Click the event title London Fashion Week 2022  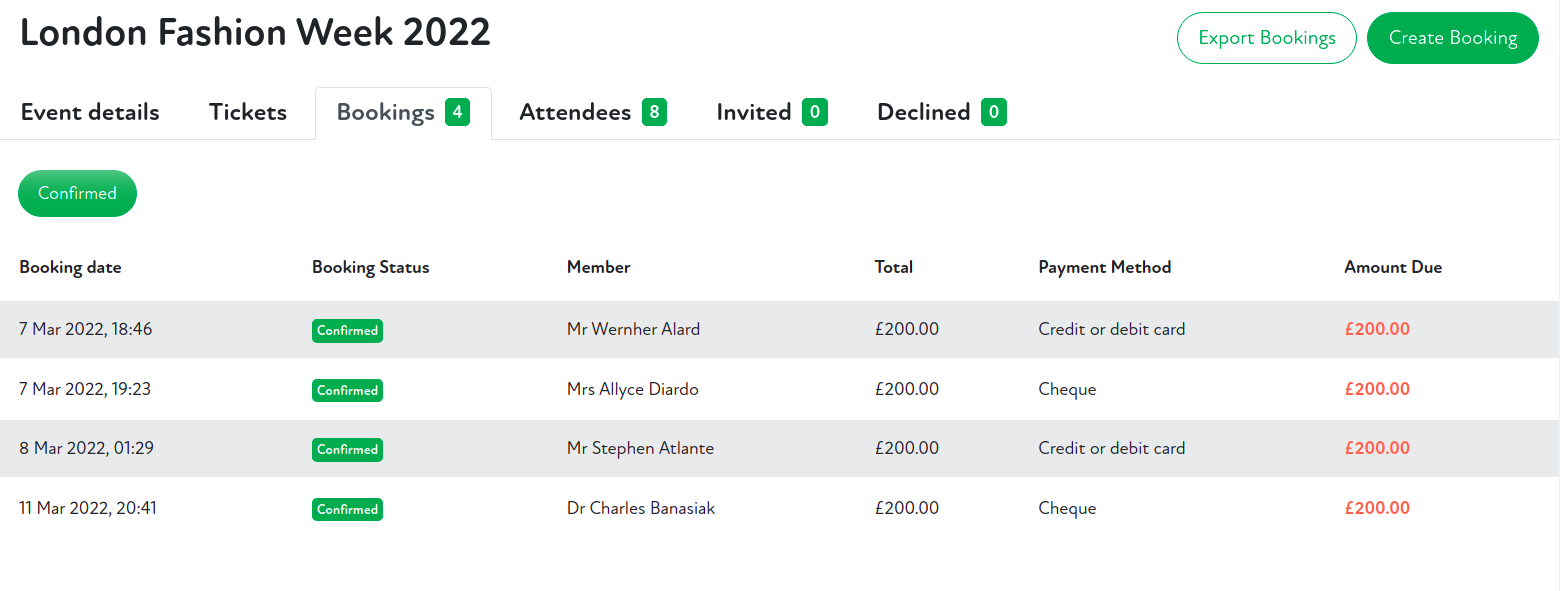[x=255, y=32]
